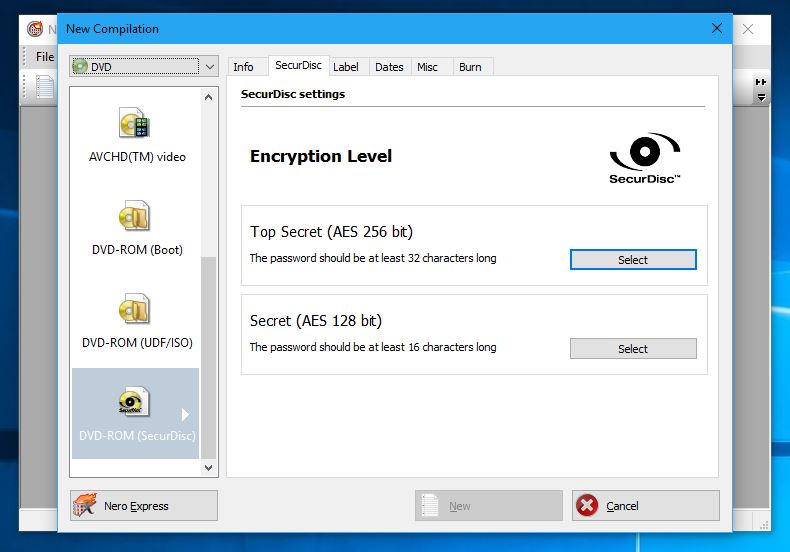Click the New compilation button

tap(489, 506)
